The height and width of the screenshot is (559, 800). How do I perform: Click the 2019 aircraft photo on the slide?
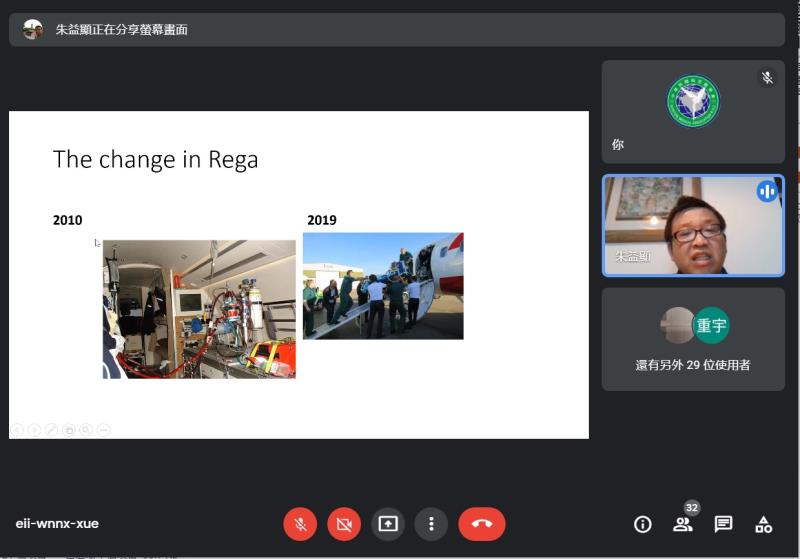click(383, 286)
